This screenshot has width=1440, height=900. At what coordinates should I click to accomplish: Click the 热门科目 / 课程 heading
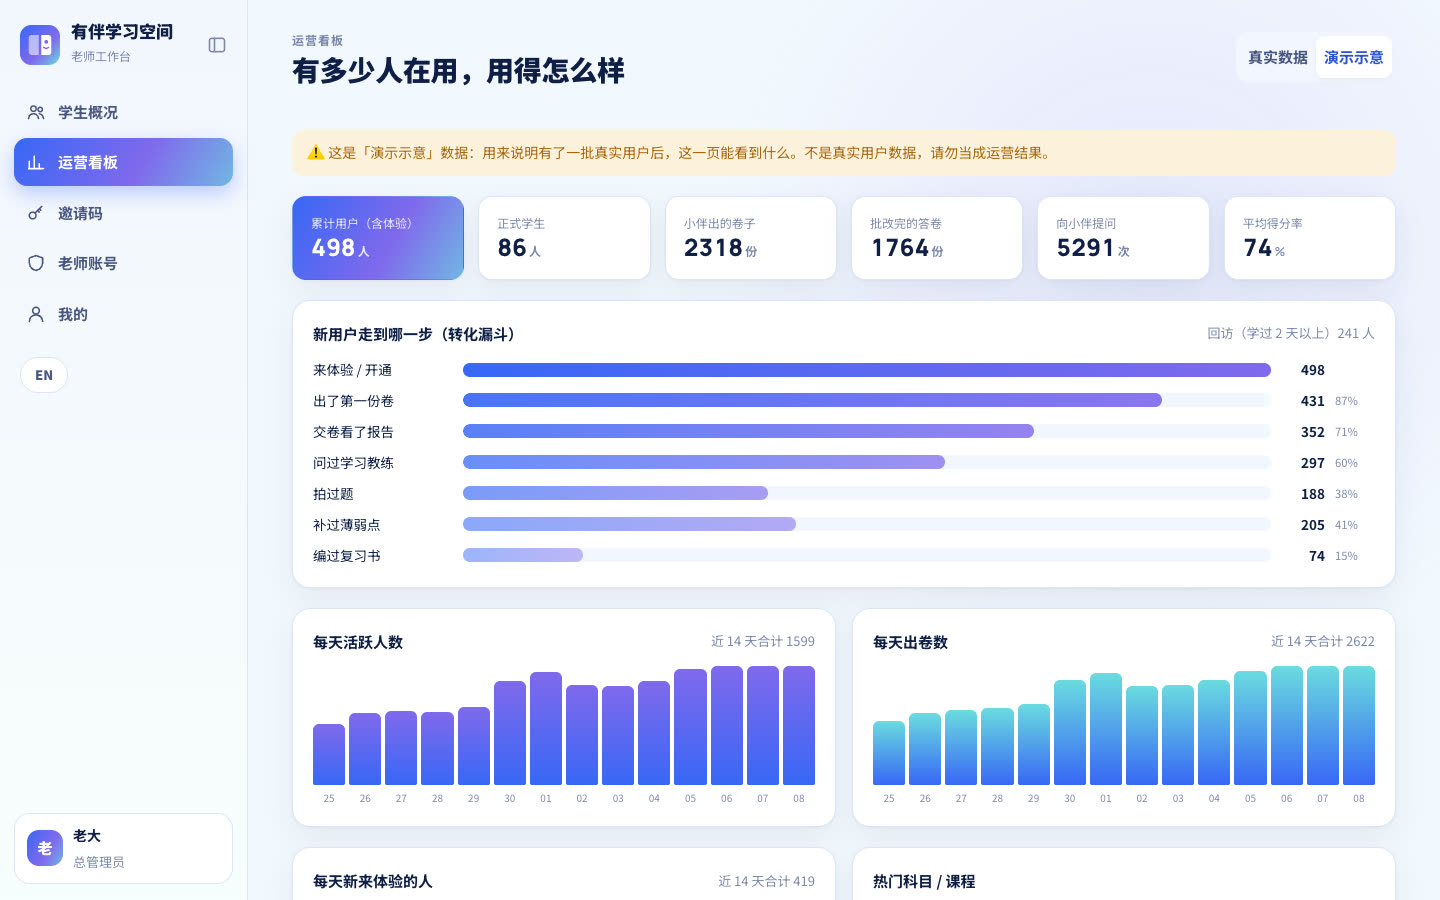coord(924,881)
